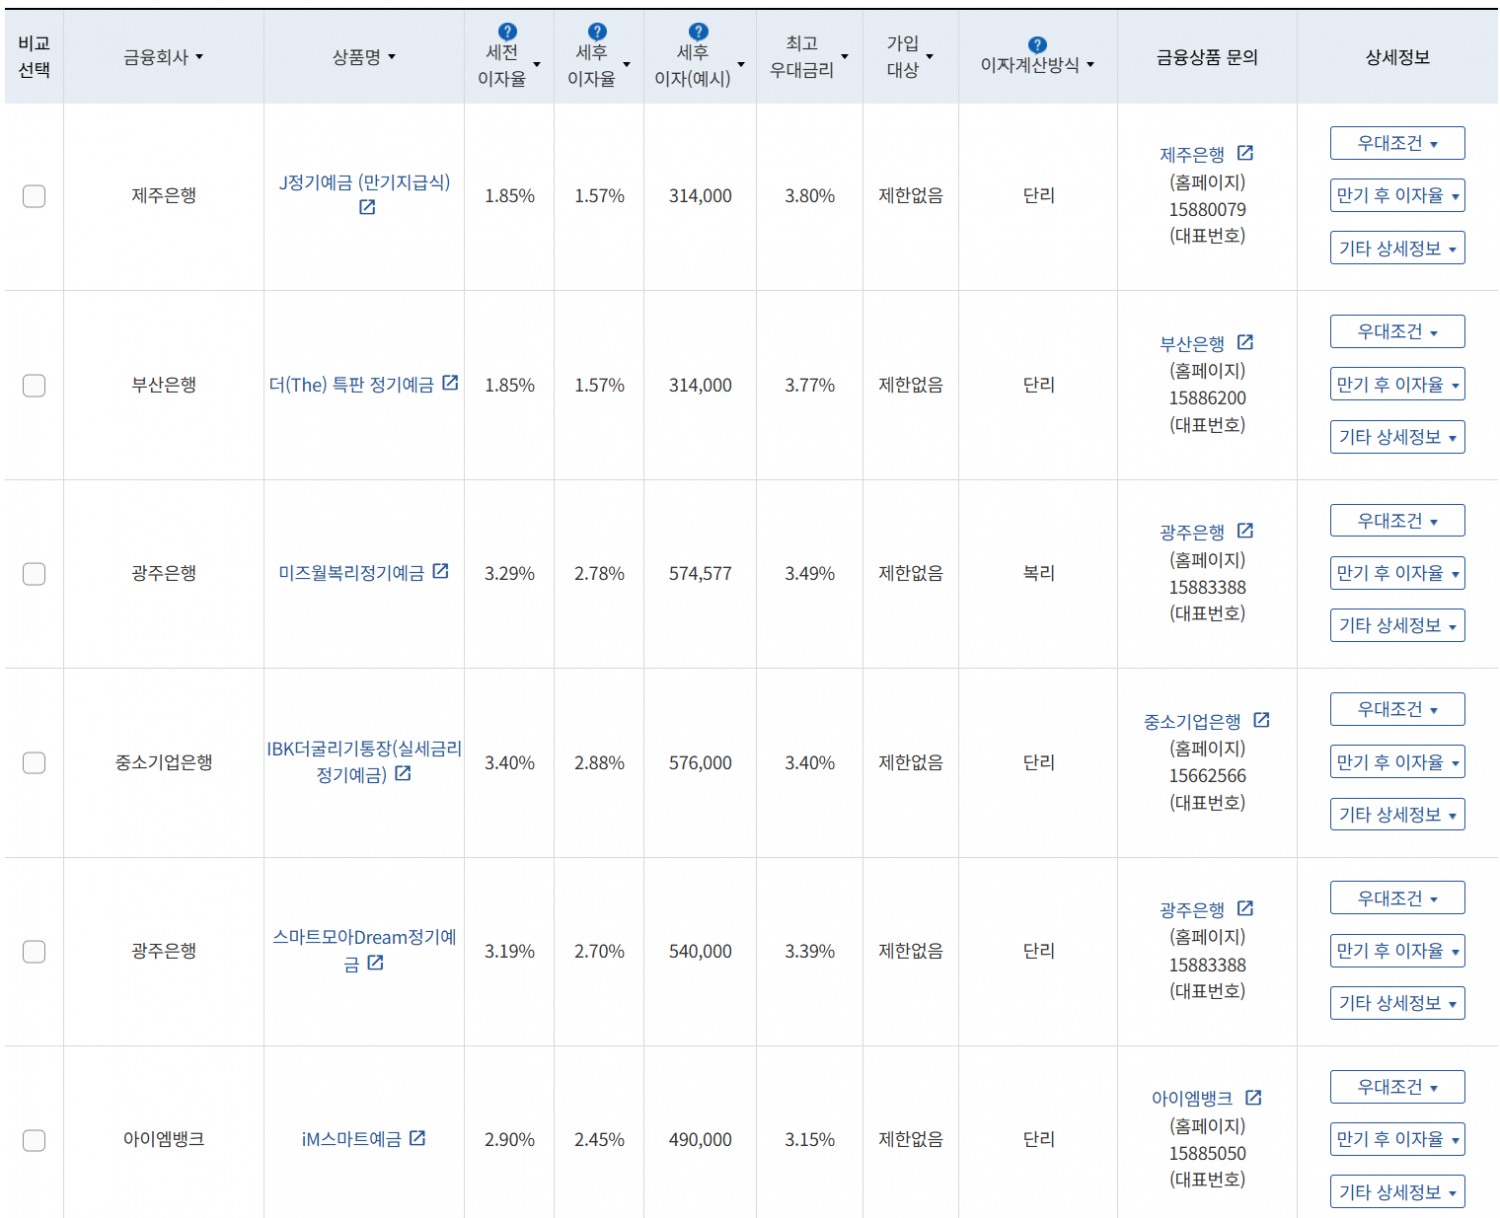Image resolution: width=1500 pixels, height=1218 pixels.
Task: Expand 만기 후 이자율 for 제주은행 row
Action: click(1397, 195)
